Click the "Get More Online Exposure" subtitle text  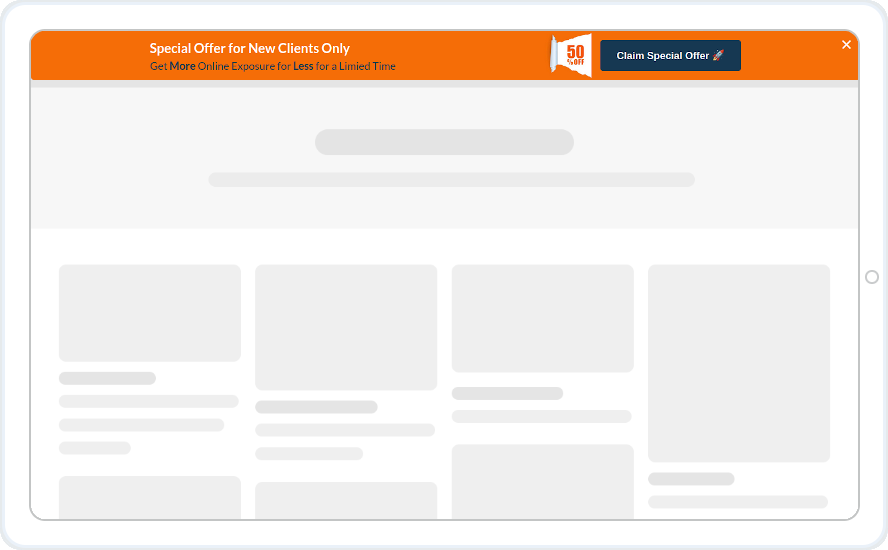click(272, 66)
